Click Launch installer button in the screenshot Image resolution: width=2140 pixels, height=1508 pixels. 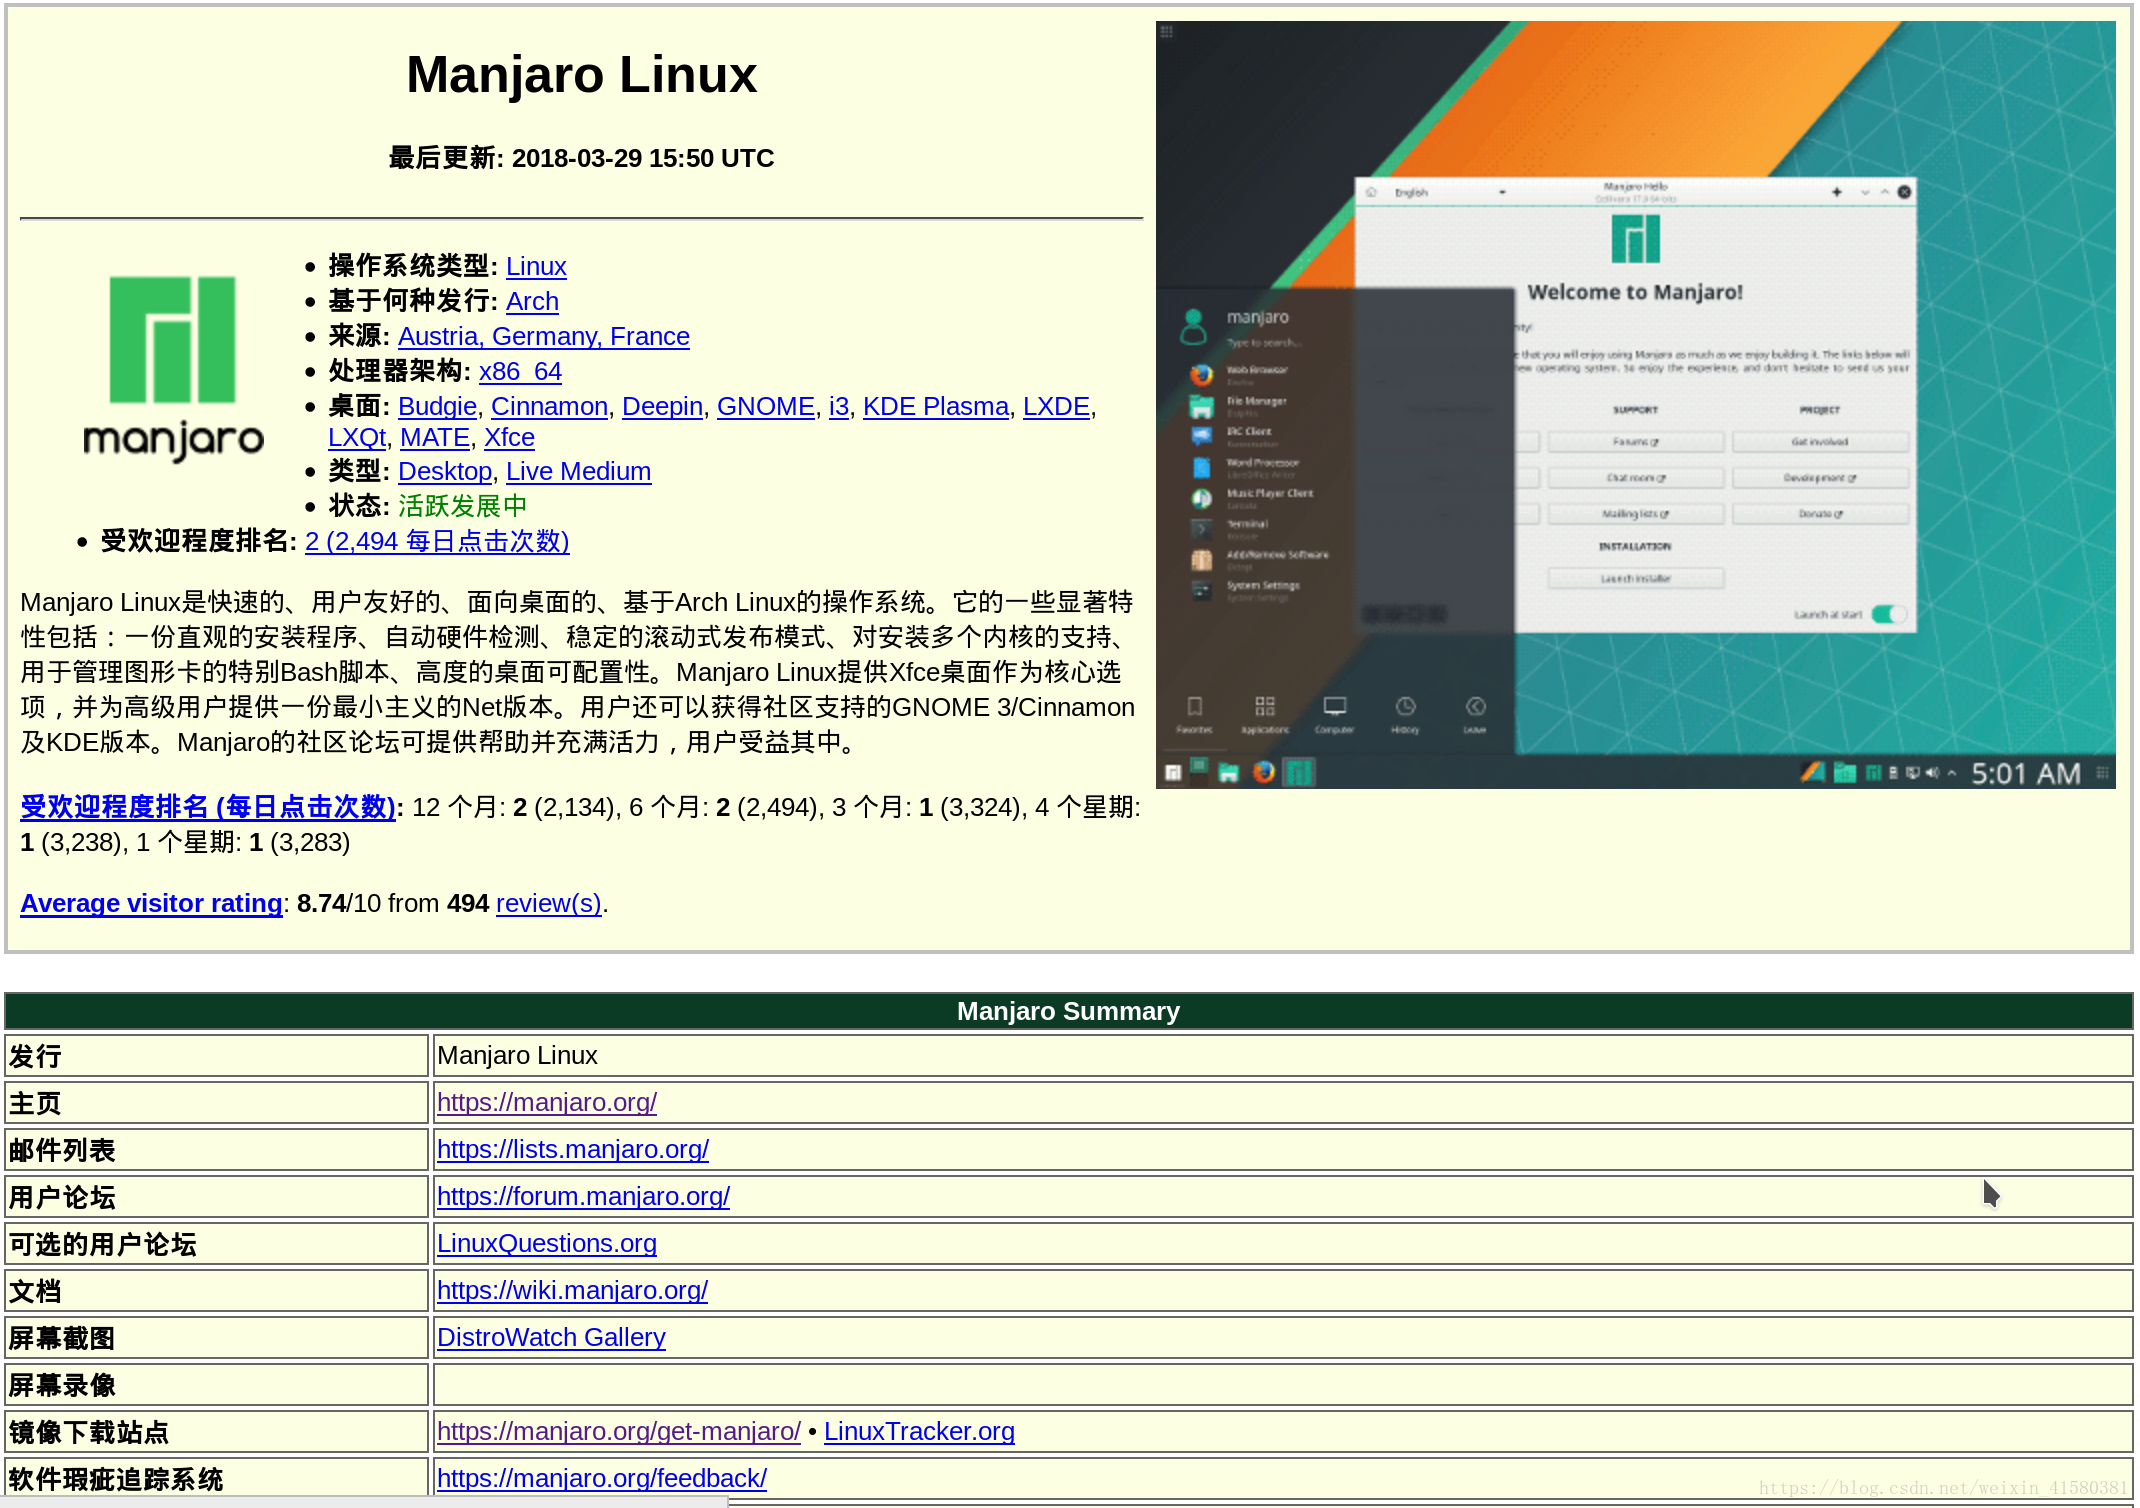tap(1635, 578)
